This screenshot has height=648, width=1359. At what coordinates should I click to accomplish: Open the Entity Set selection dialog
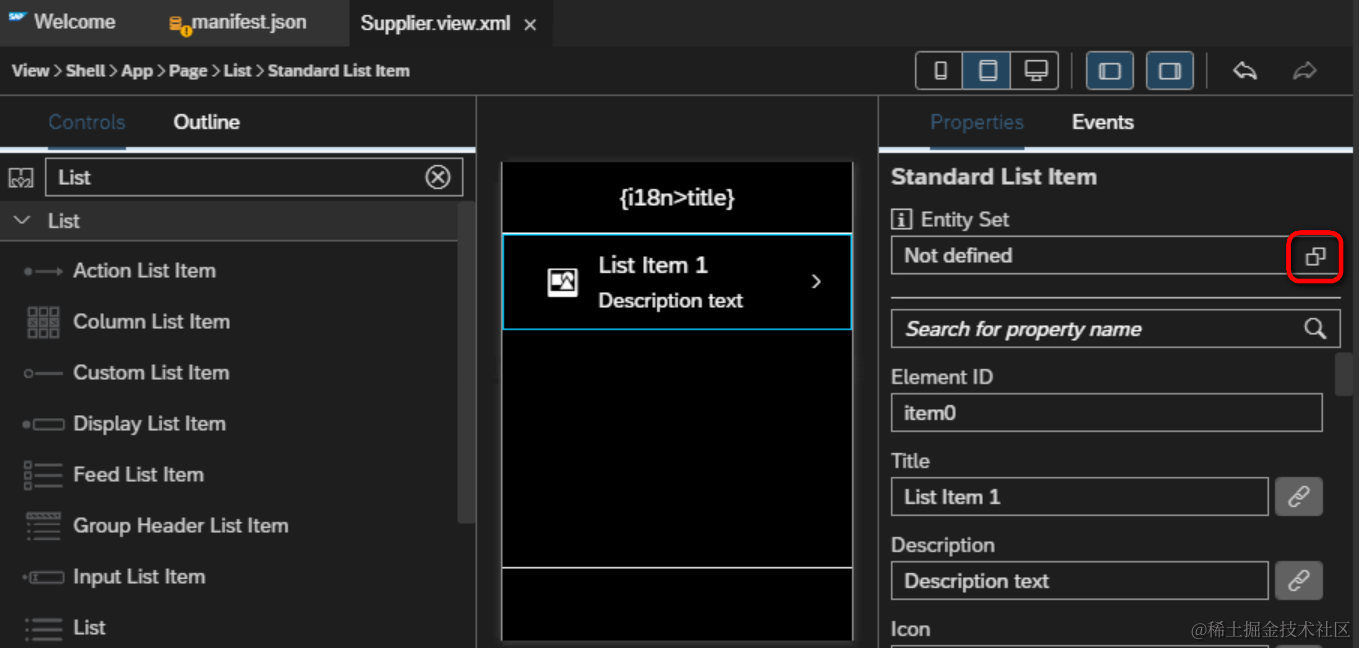pyautogui.click(x=1315, y=256)
